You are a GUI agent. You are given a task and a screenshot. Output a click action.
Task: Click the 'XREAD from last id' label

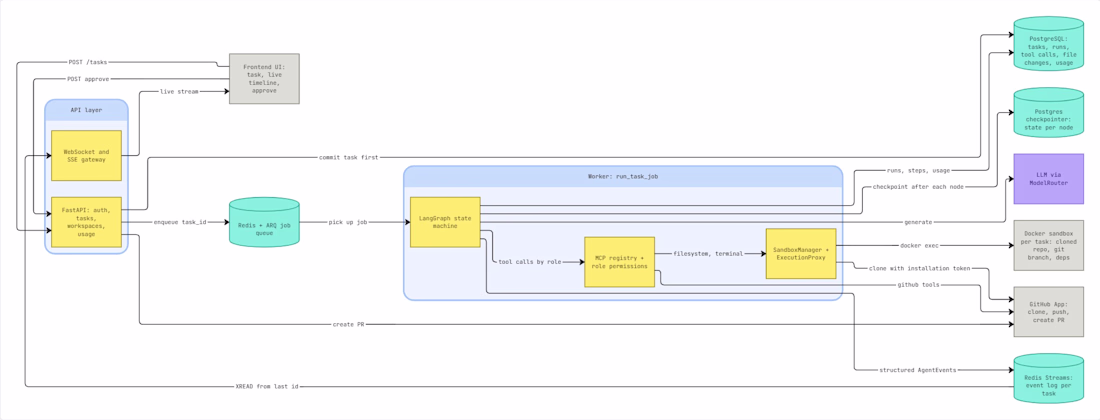tap(267, 386)
